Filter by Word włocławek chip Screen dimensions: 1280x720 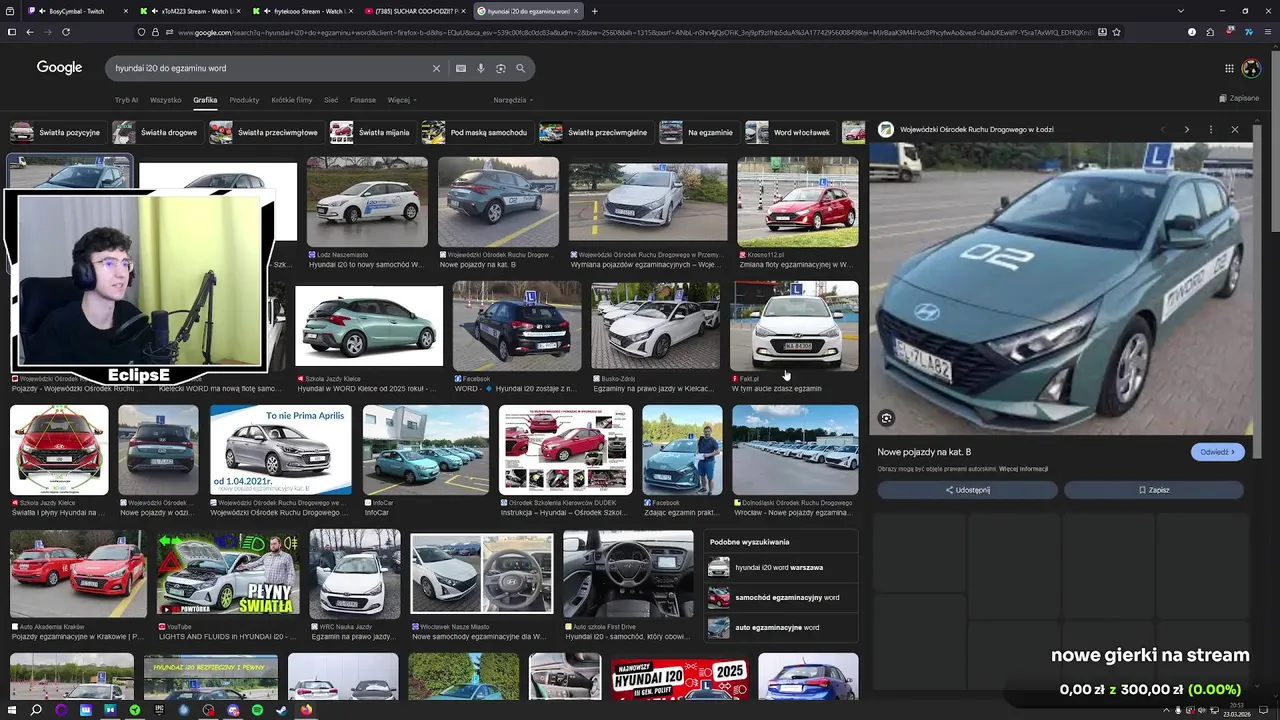790,132
